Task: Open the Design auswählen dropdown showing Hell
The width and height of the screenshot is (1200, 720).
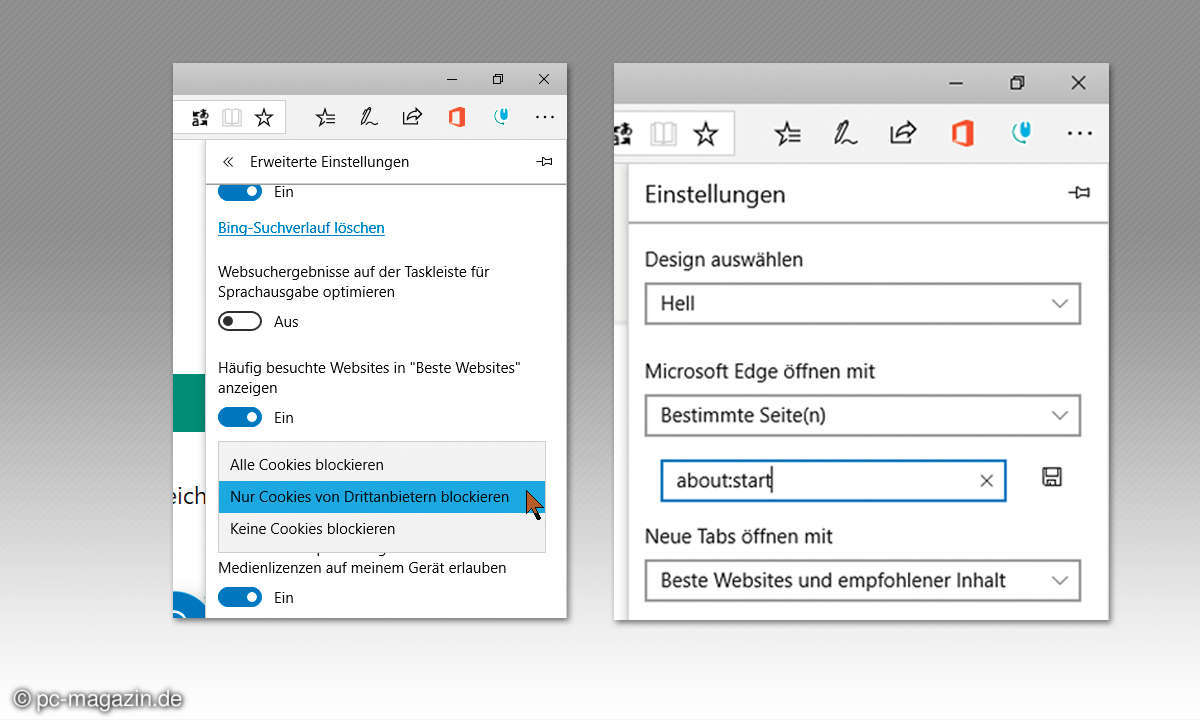Action: [863, 303]
